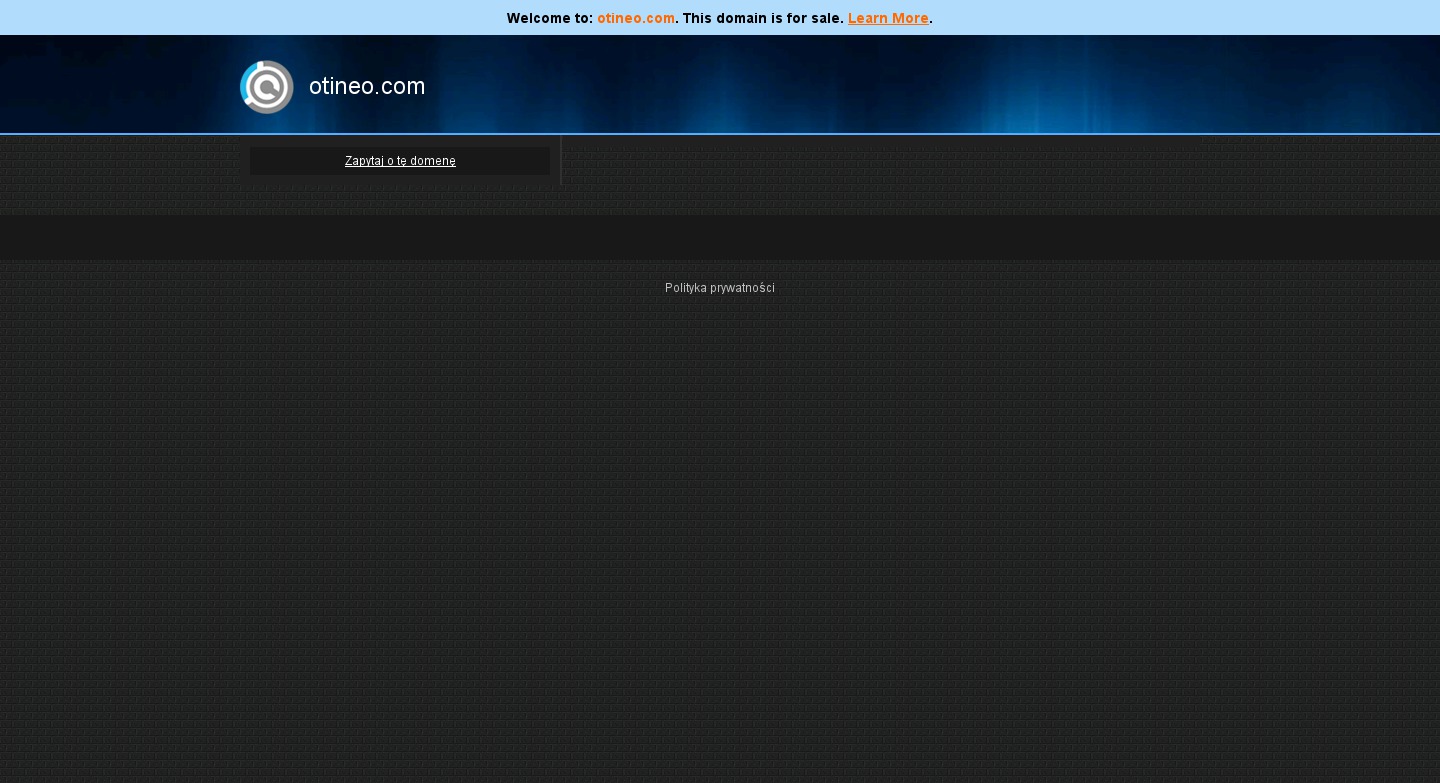Viewport: 1440px width, 783px height.
Task: Click the light blue top bar's empty left side
Action: coord(200,18)
